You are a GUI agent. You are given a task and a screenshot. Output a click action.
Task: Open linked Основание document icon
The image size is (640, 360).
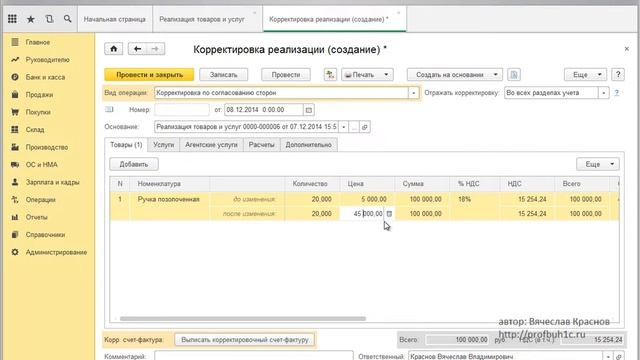click(364, 127)
